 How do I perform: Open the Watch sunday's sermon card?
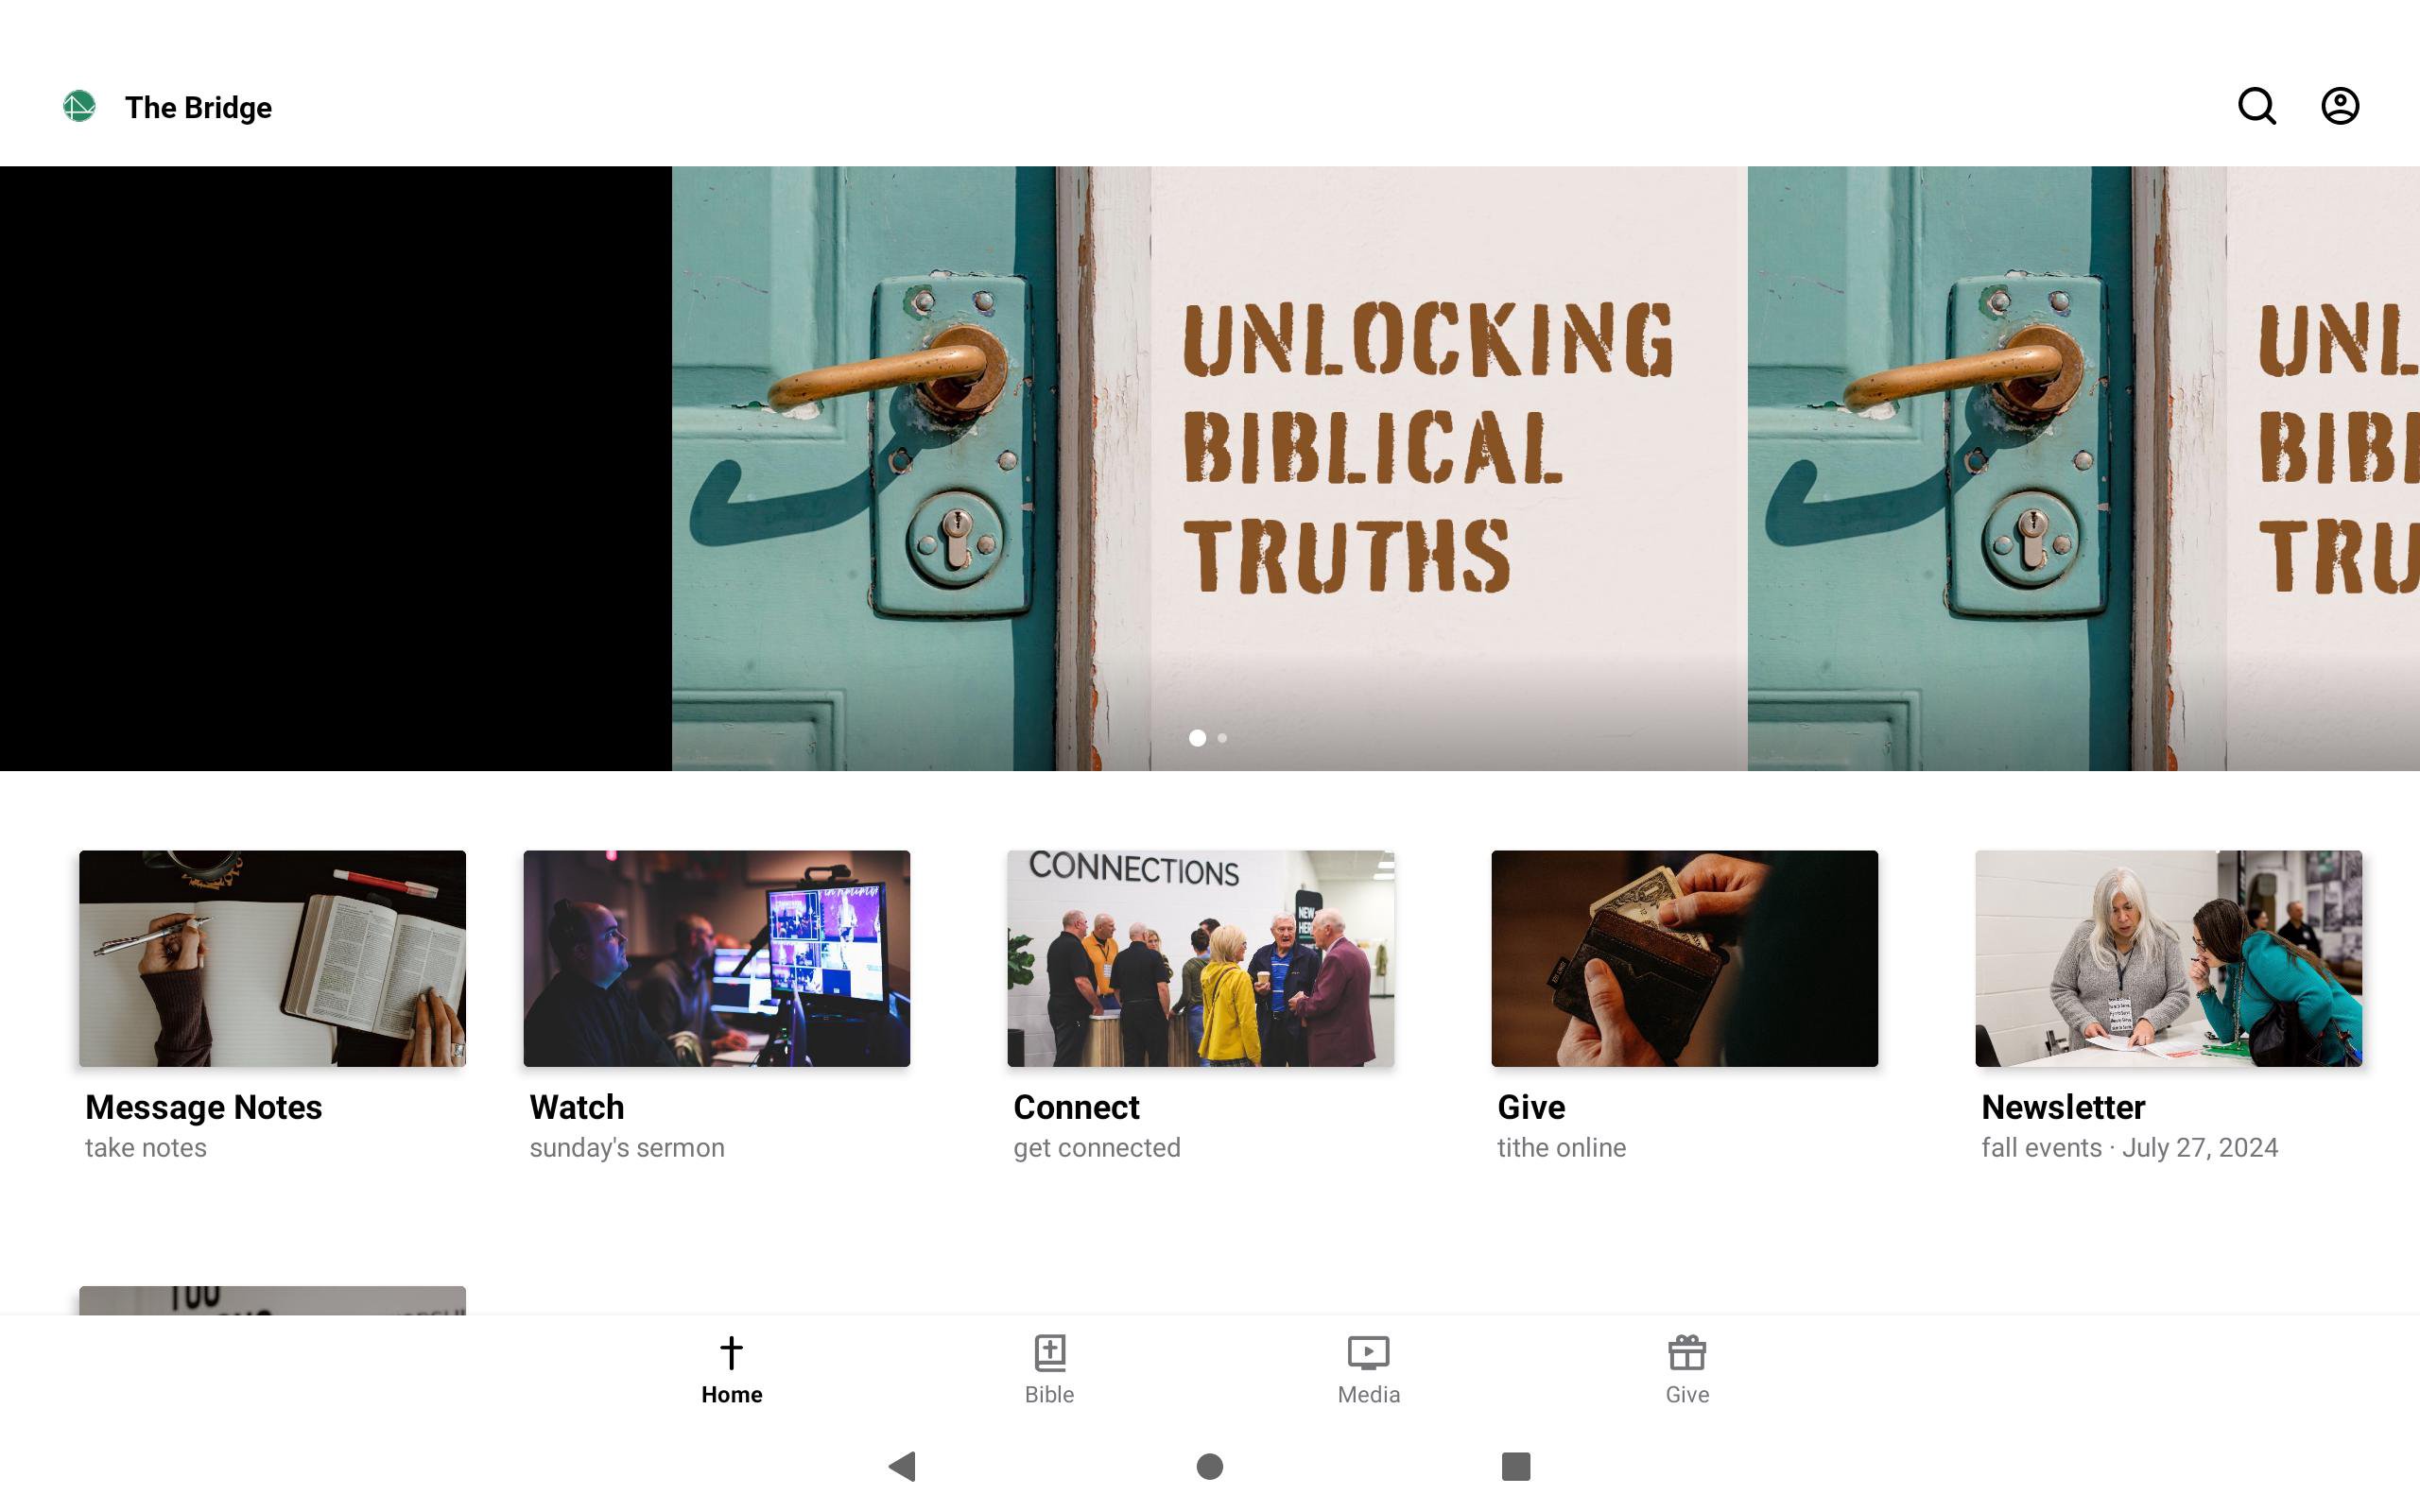(x=716, y=957)
